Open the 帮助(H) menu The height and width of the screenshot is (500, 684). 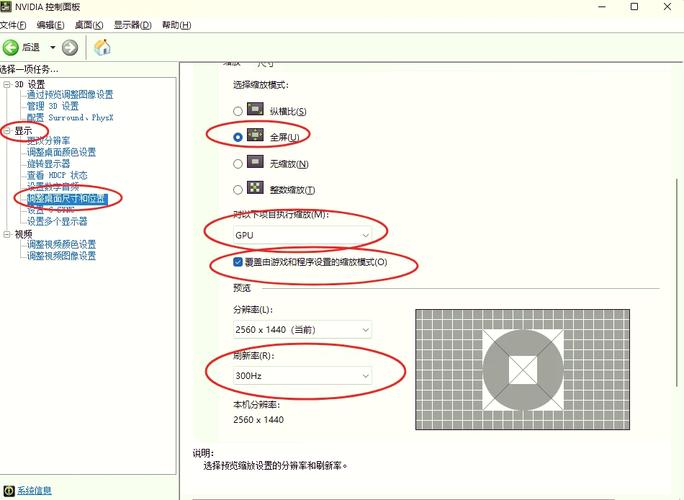pyautogui.click(x=177, y=25)
